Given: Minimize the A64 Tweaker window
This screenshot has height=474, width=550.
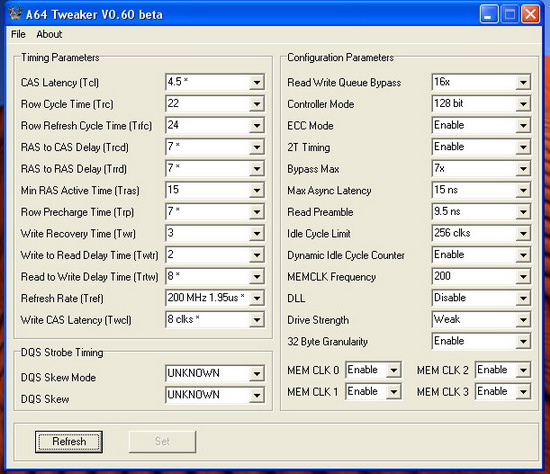Looking at the screenshot, I should coord(488,14).
